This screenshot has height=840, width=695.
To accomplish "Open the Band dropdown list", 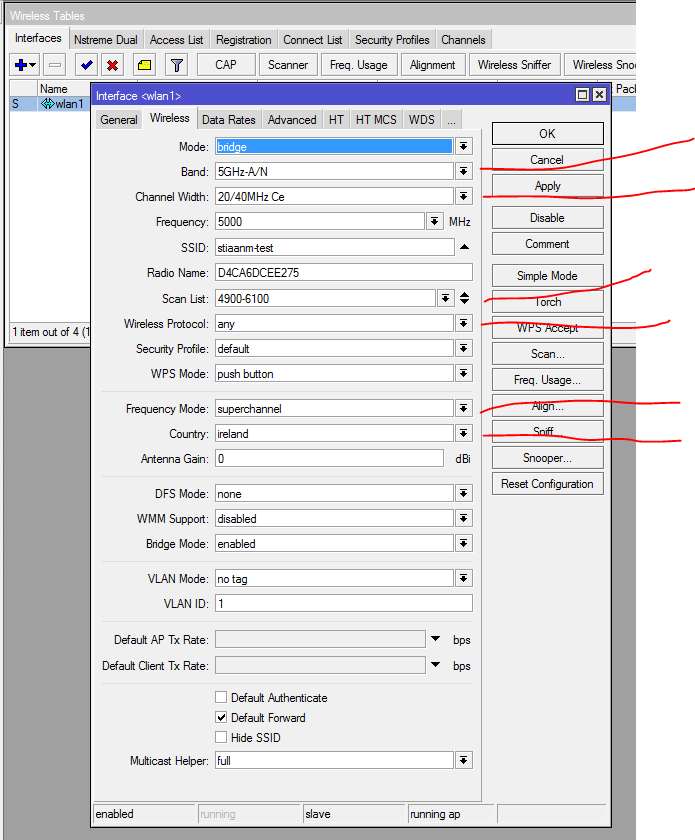I will (x=464, y=172).
